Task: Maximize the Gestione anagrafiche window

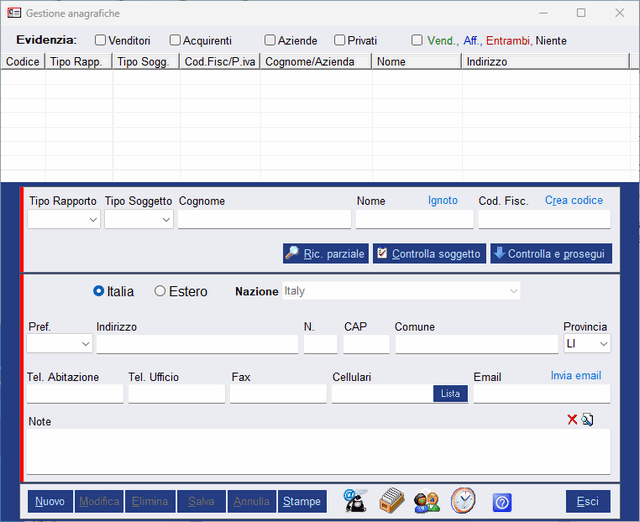Action: [x=581, y=13]
